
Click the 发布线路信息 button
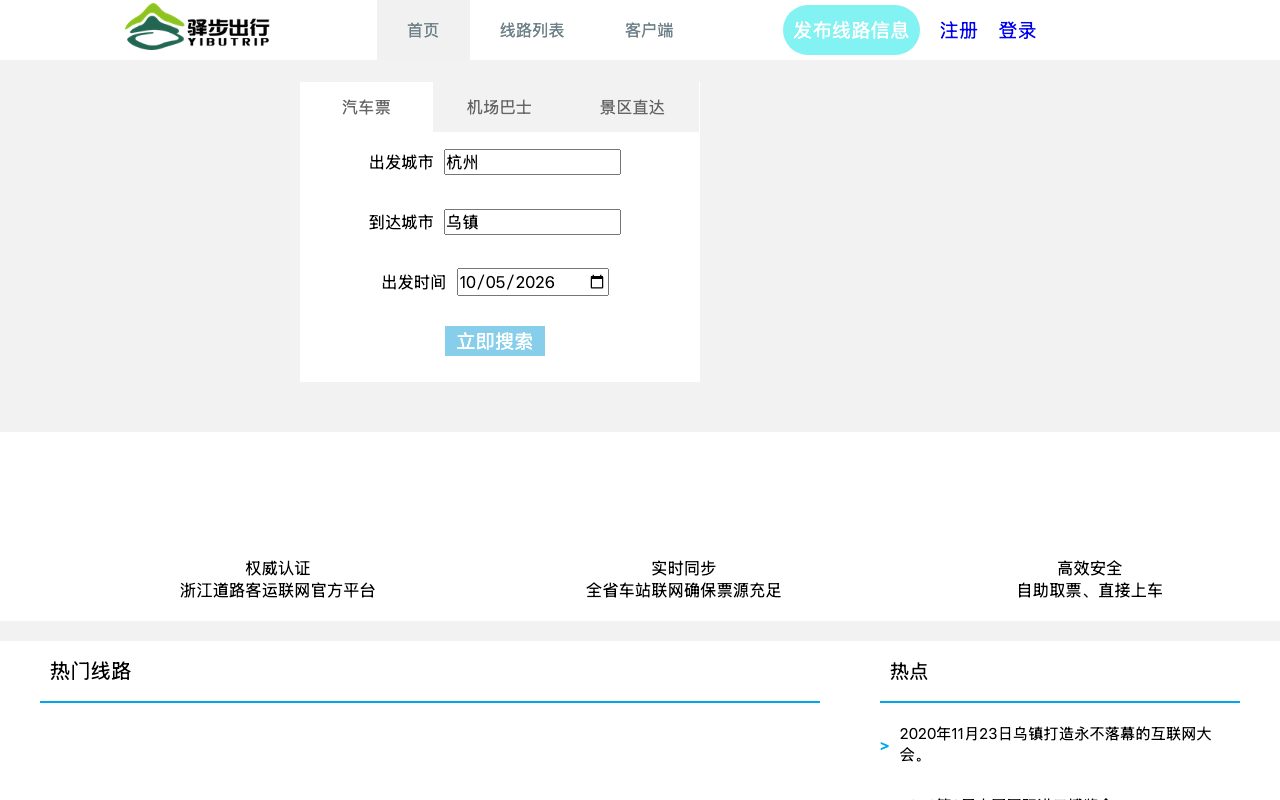click(x=851, y=30)
